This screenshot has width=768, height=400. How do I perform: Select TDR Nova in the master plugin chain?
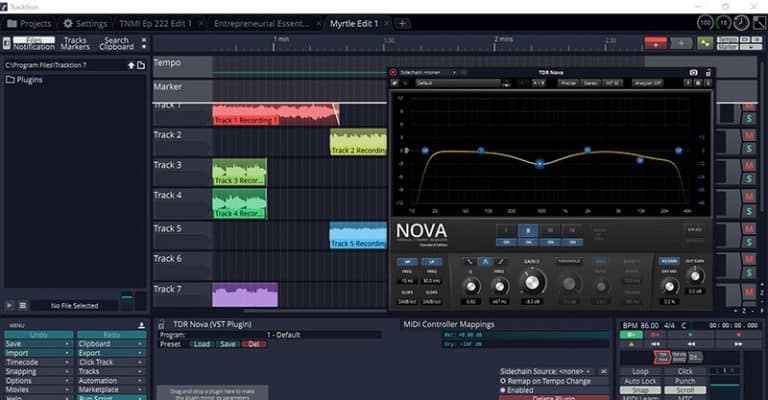click(662, 357)
